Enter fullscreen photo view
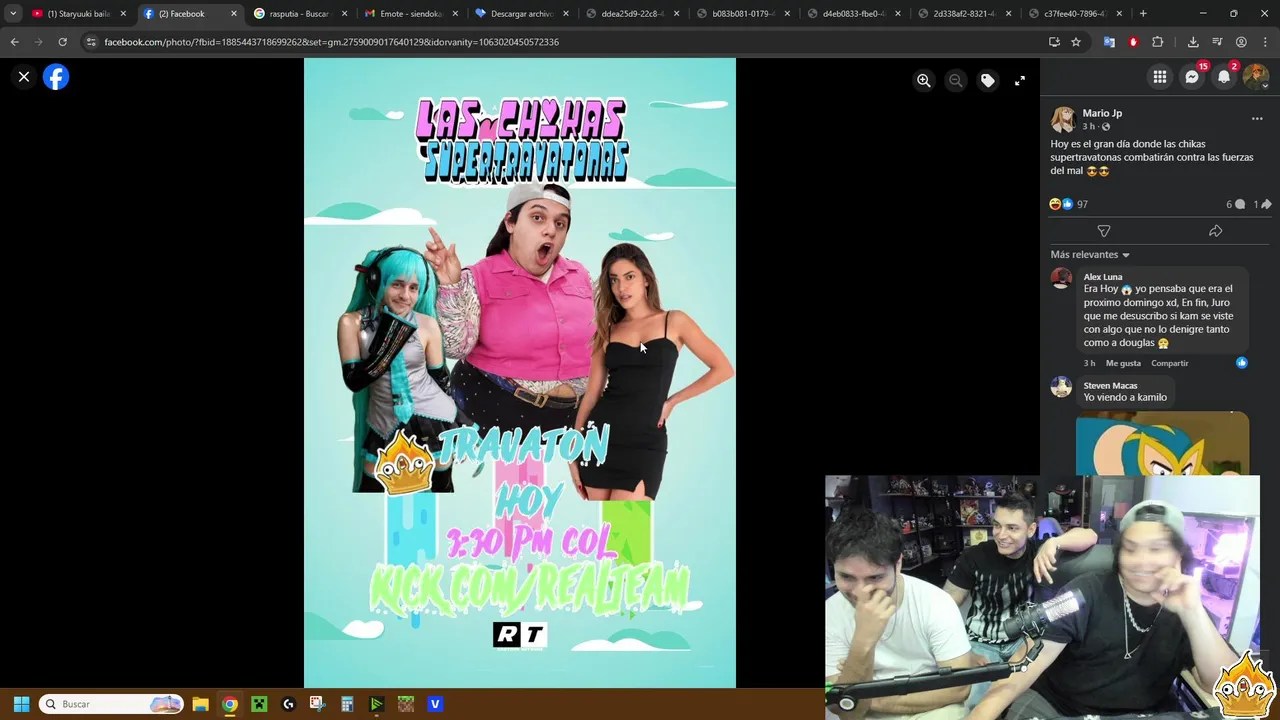Screen dimensions: 1280x720 1020,81
